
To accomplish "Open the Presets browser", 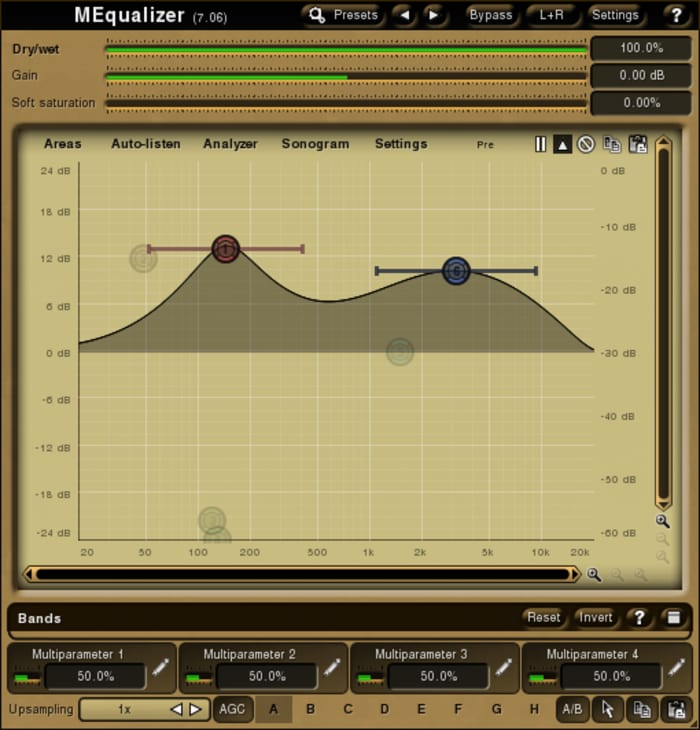I will (x=343, y=15).
